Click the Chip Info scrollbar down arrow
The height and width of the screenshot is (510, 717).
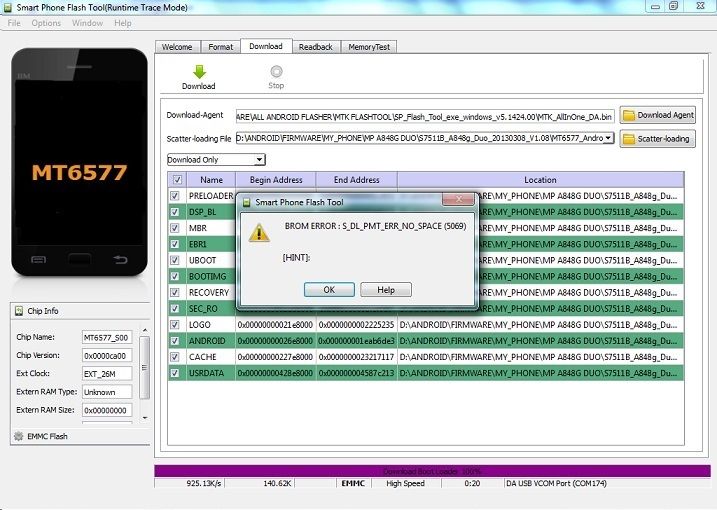point(144,418)
